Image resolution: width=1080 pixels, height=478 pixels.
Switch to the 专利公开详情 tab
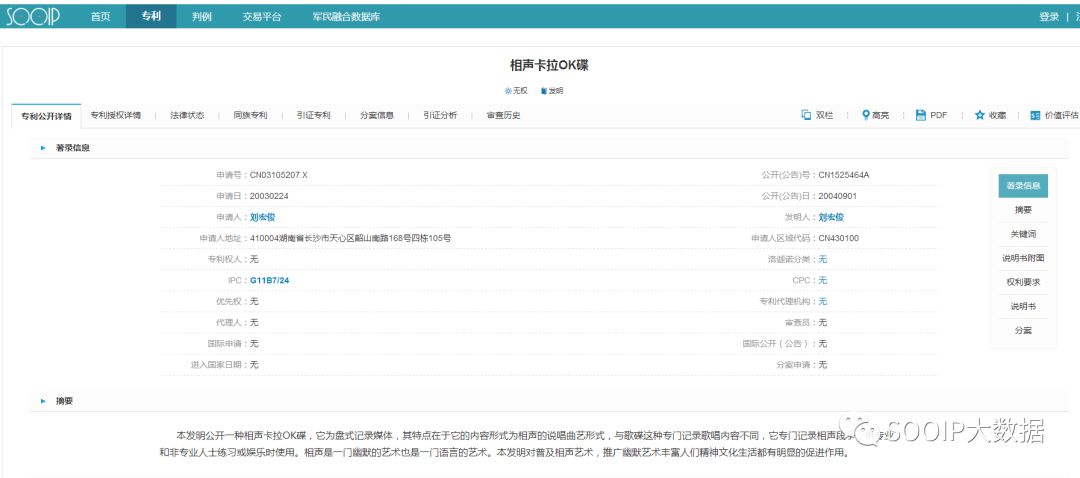click(x=46, y=116)
